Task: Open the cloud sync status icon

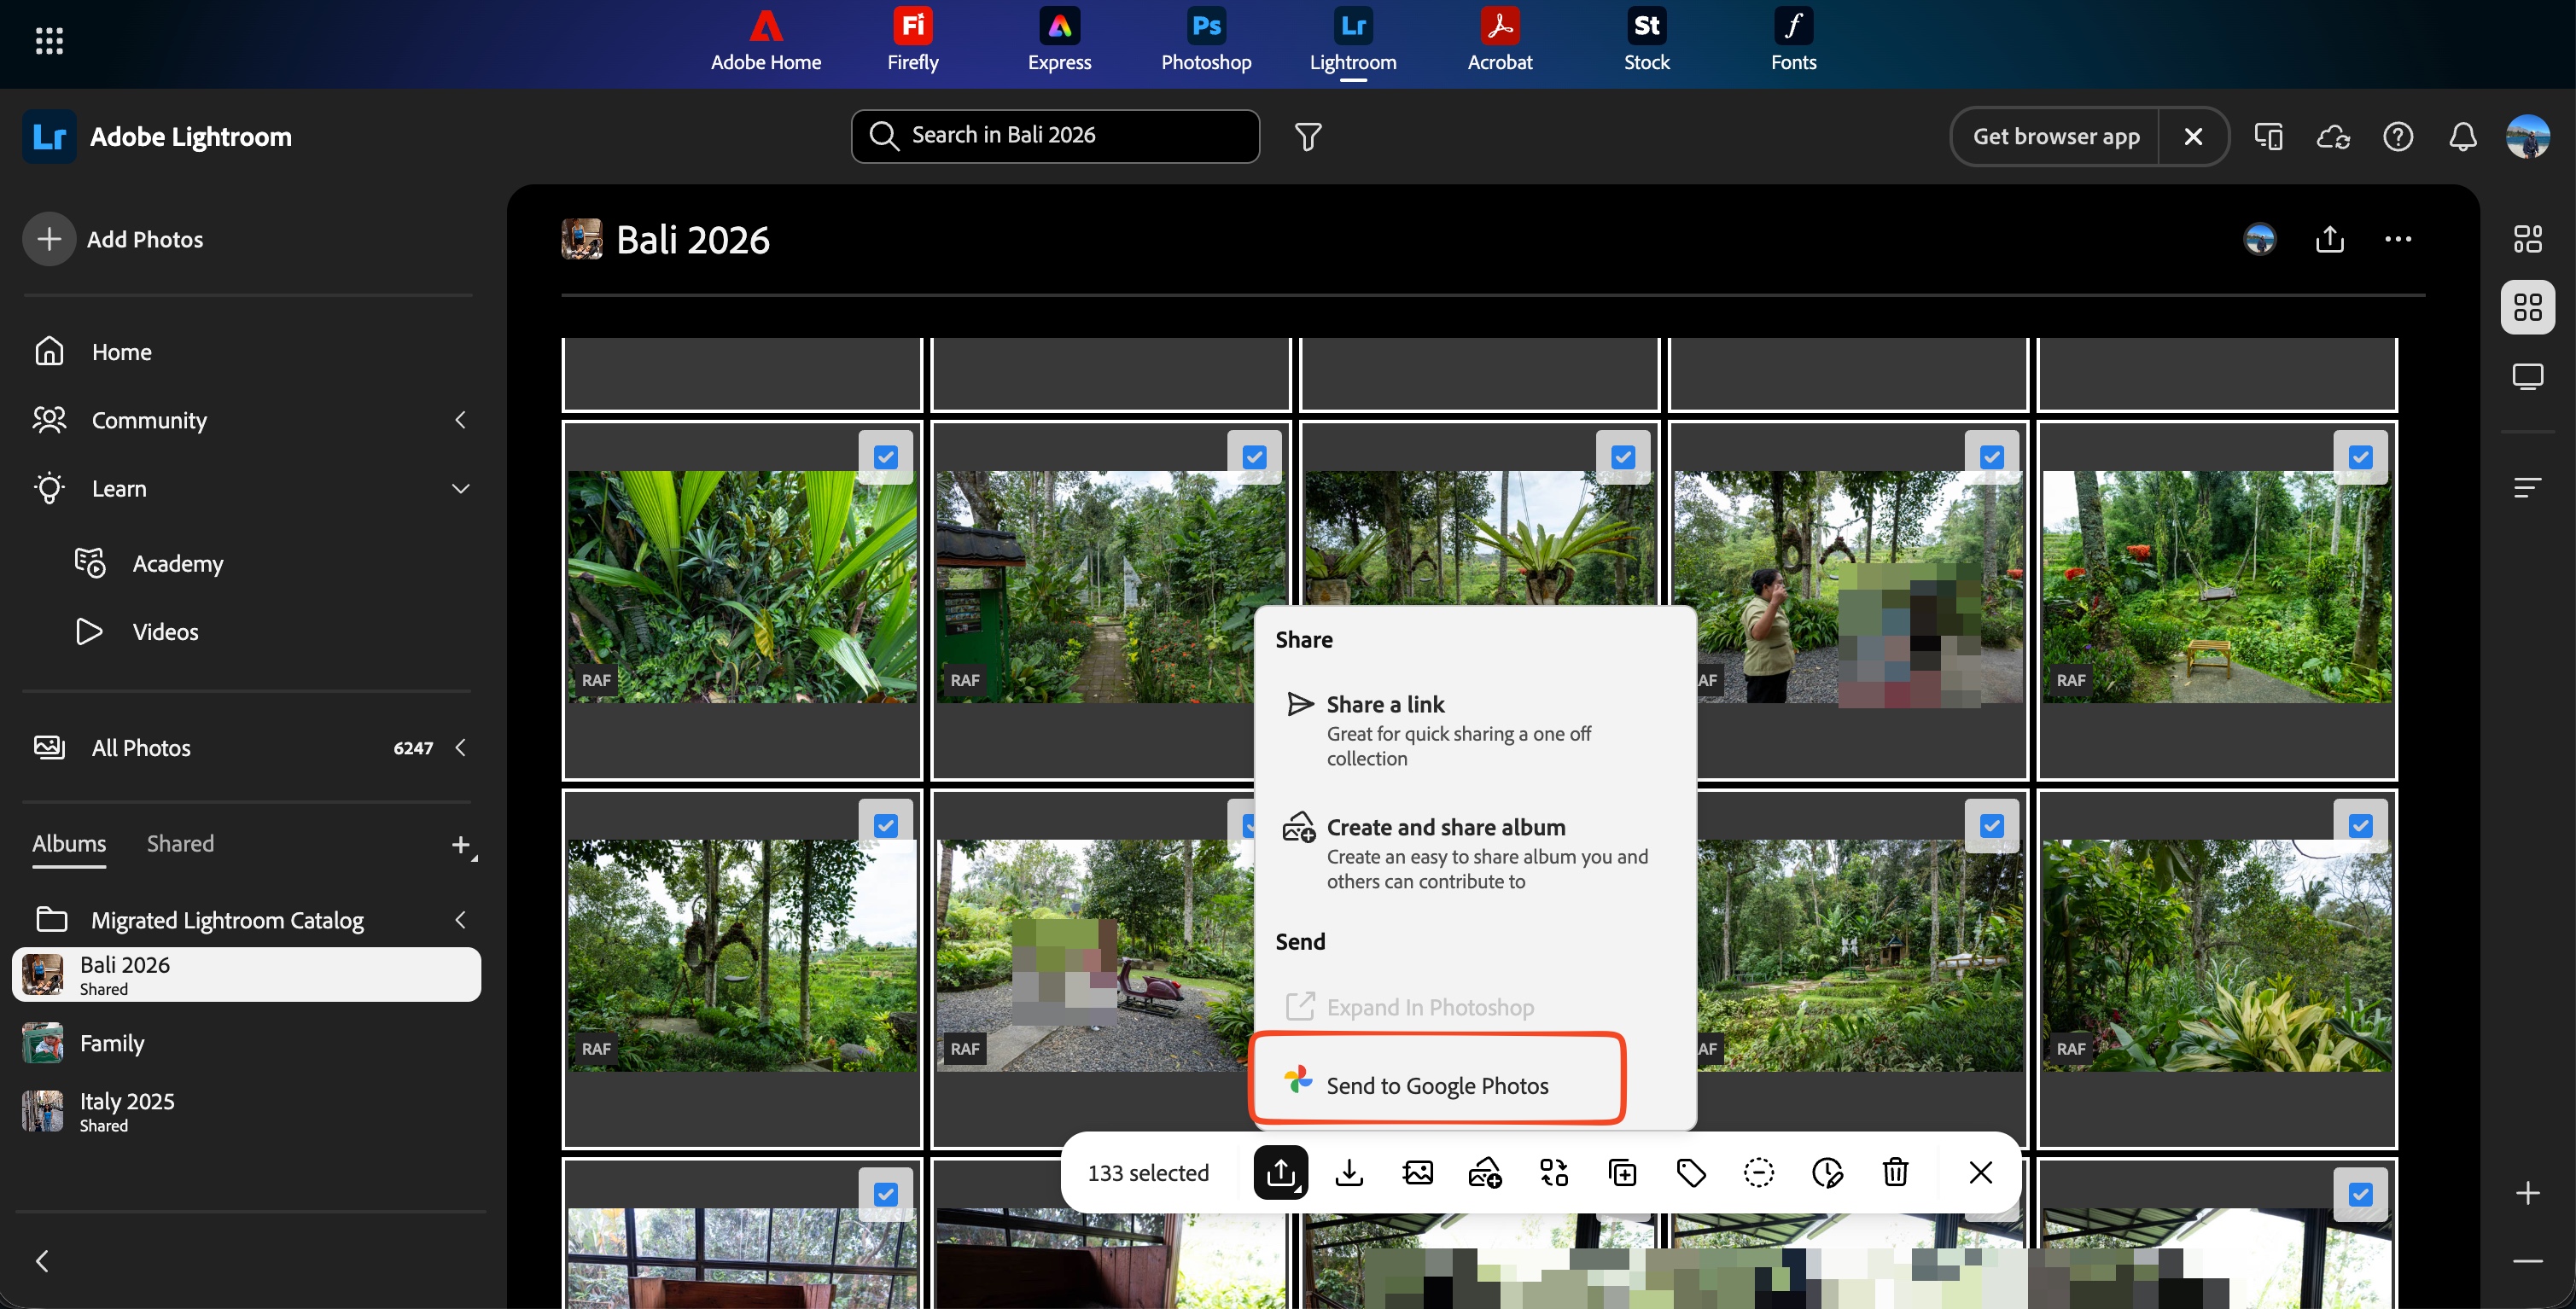Action: pos(2333,136)
